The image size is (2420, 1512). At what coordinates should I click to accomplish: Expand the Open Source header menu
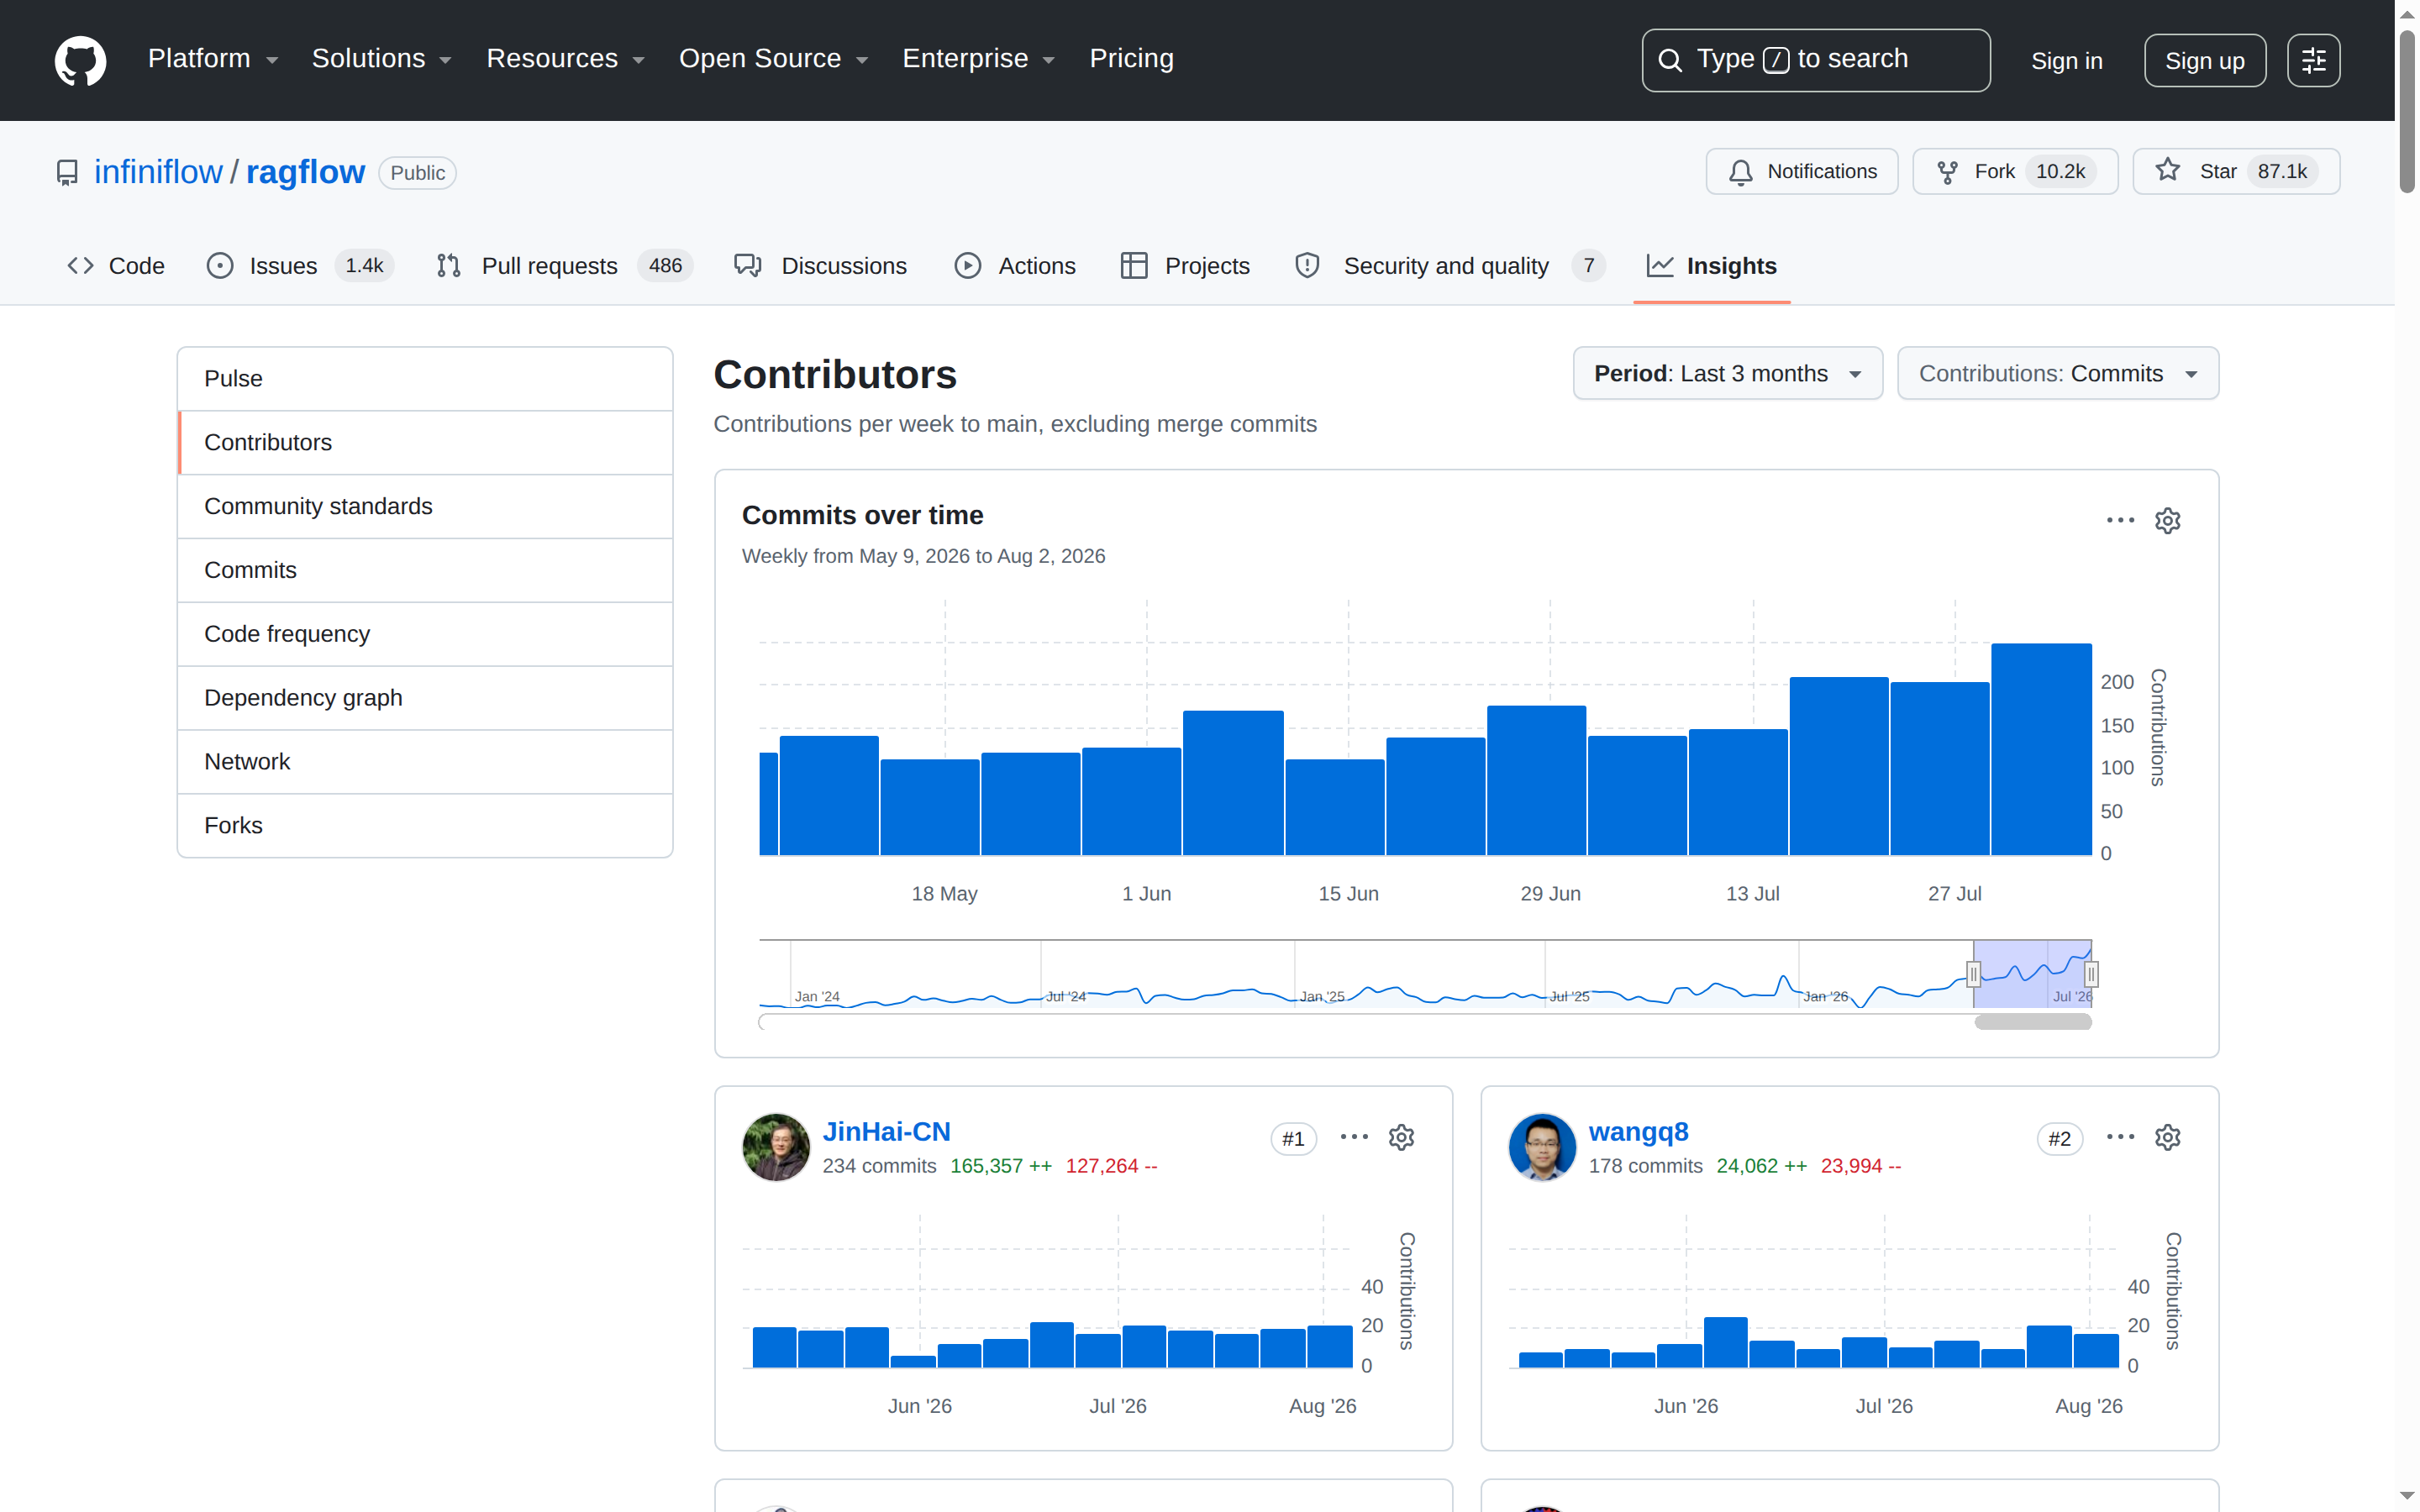773,59
